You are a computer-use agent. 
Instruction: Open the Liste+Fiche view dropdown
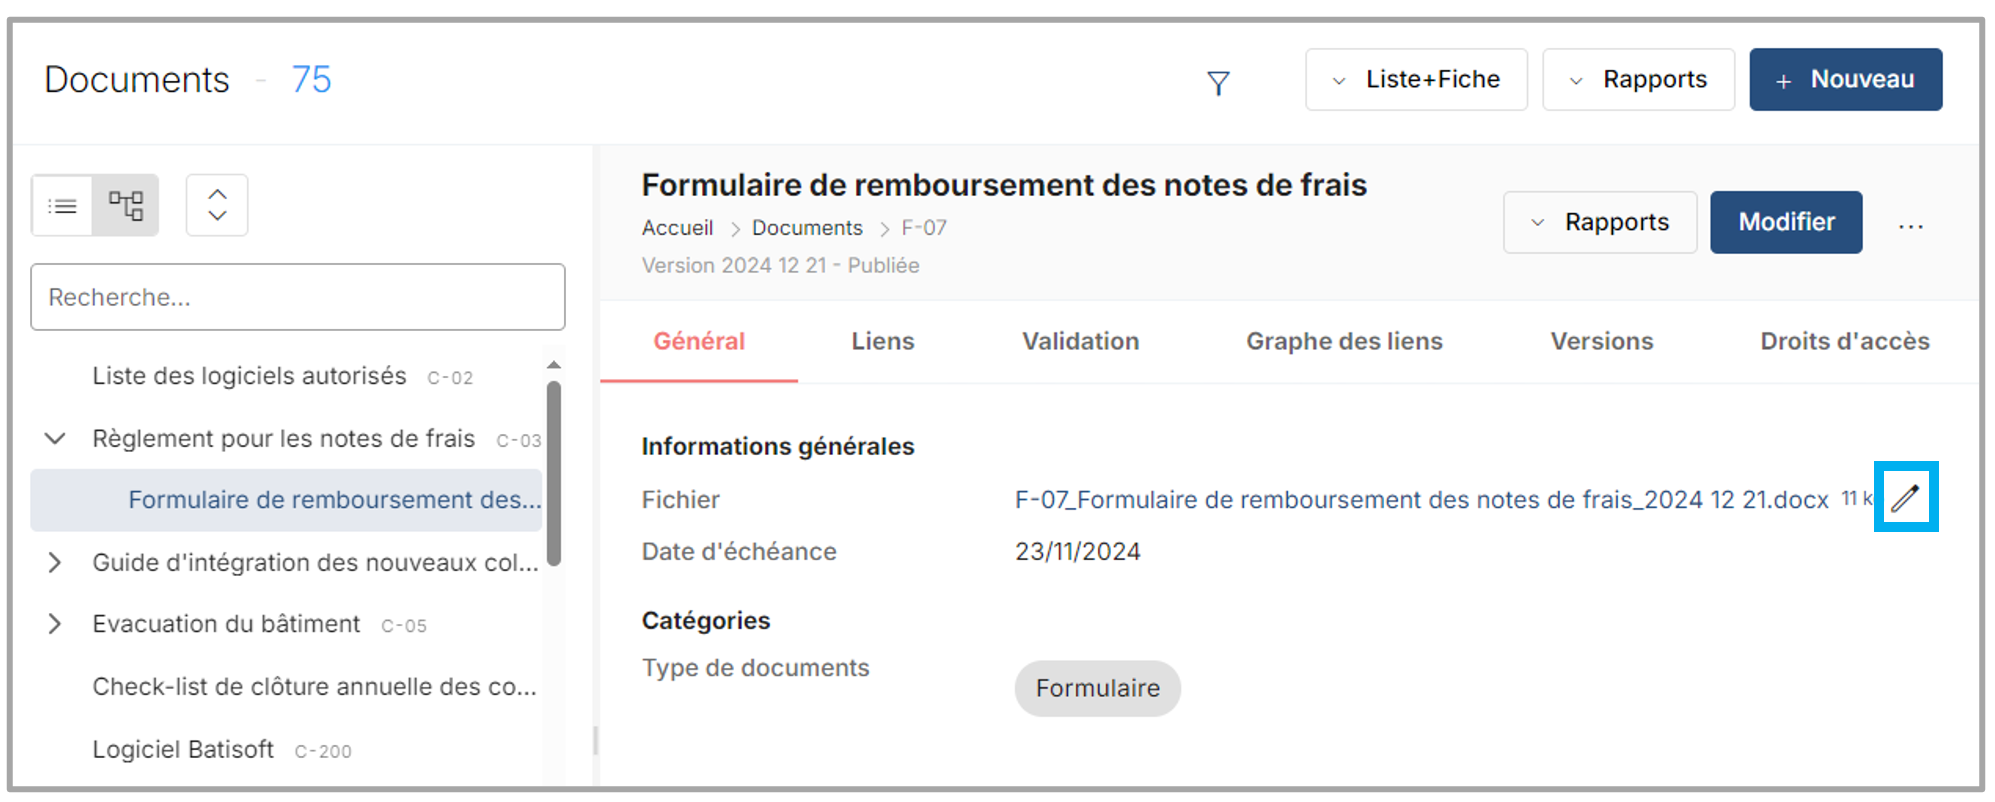(1415, 80)
